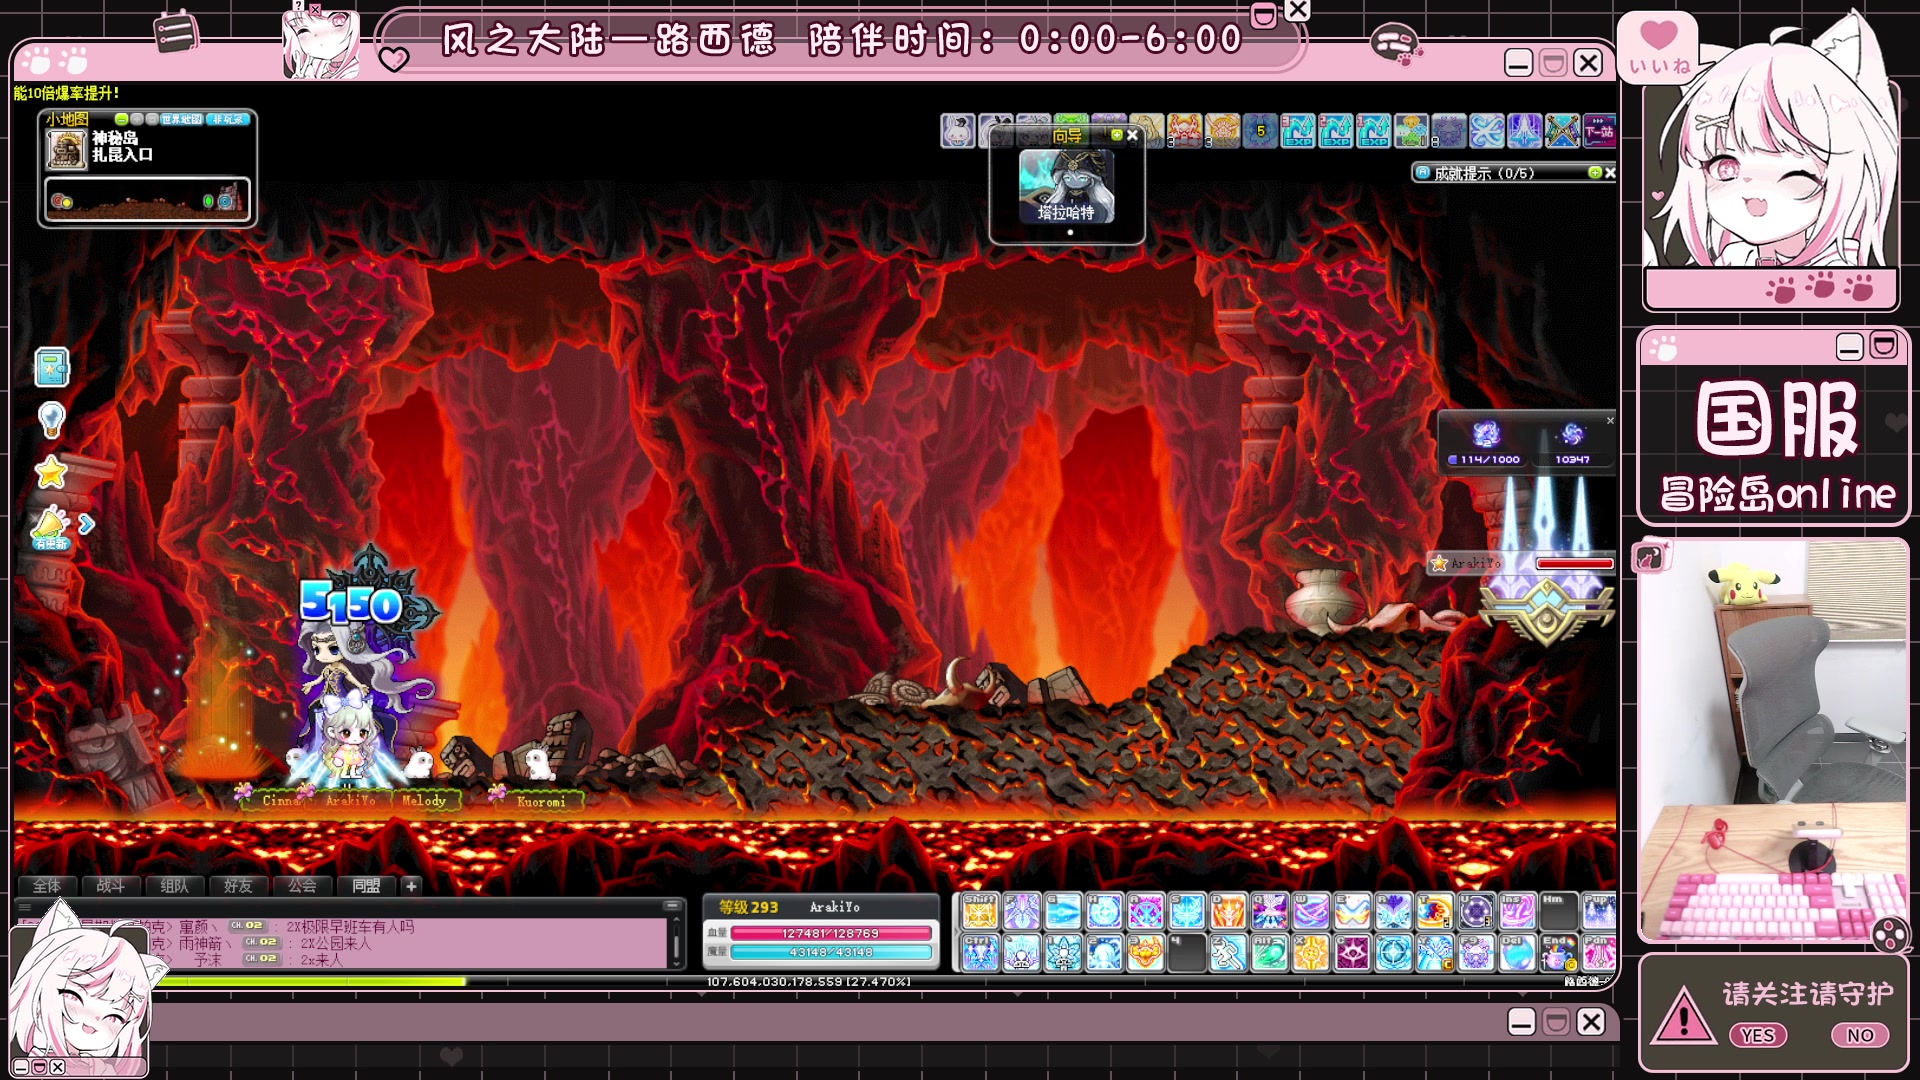
Task: Select the 战斗 chat tab
Action: click(110, 886)
